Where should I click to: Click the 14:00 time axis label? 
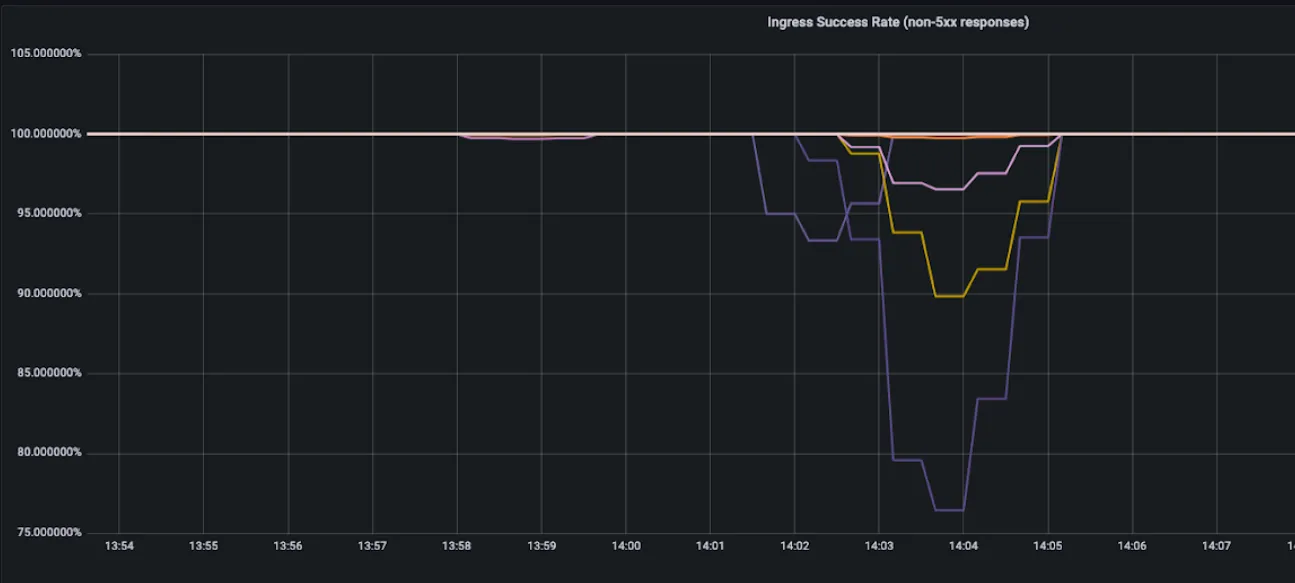pyautogui.click(x=626, y=547)
